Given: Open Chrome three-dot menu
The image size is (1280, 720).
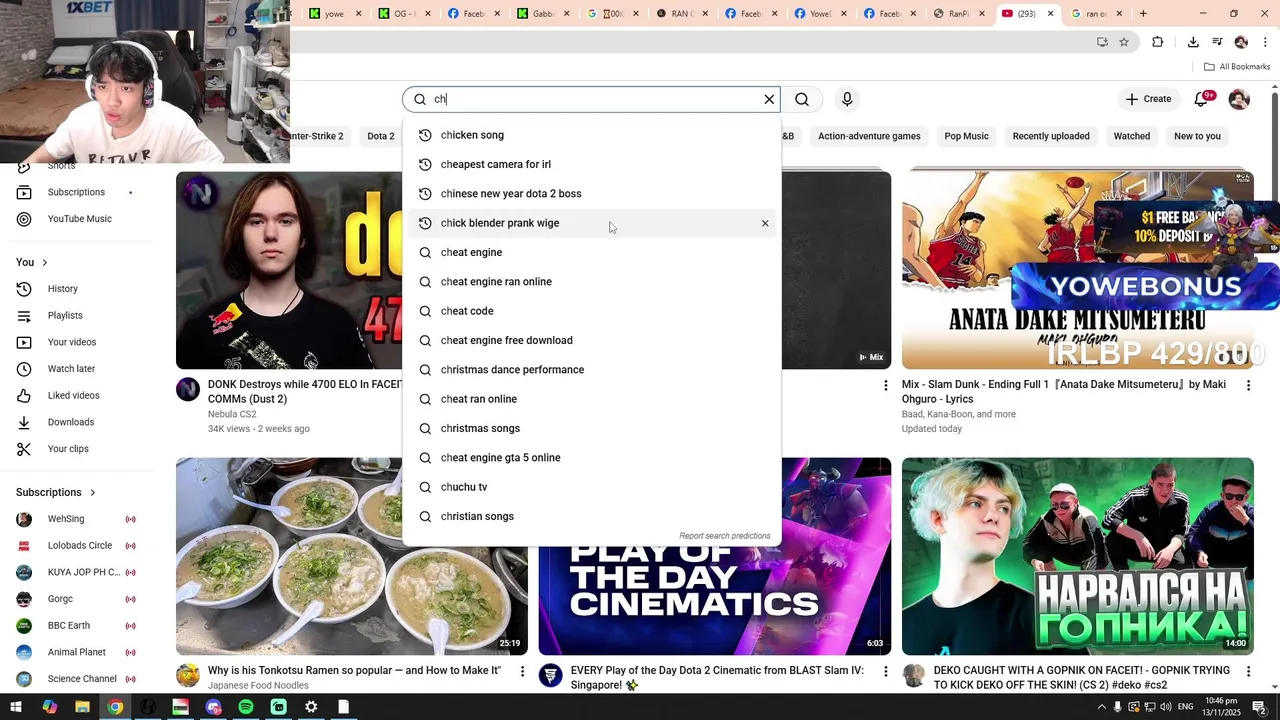Looking at the screenshot, I should pos(1264,42).
